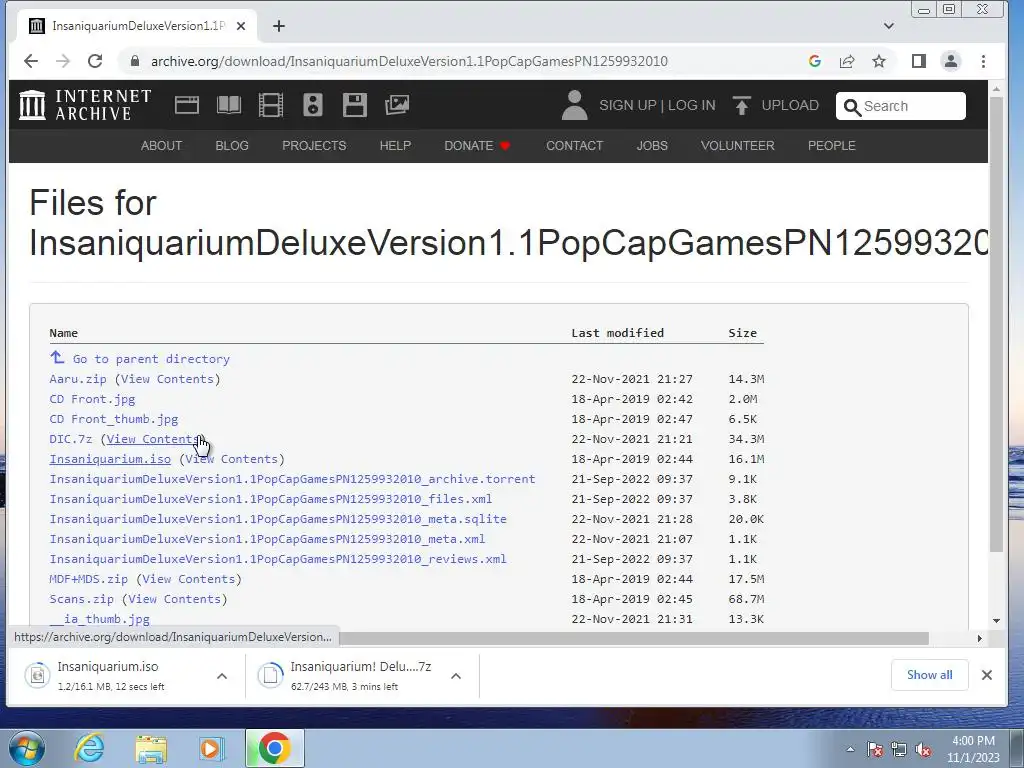Image resolution: width=1024 pixels, height=768 pixels.
Task: Click the volume icon in system tray
Action: coord(923,750)
